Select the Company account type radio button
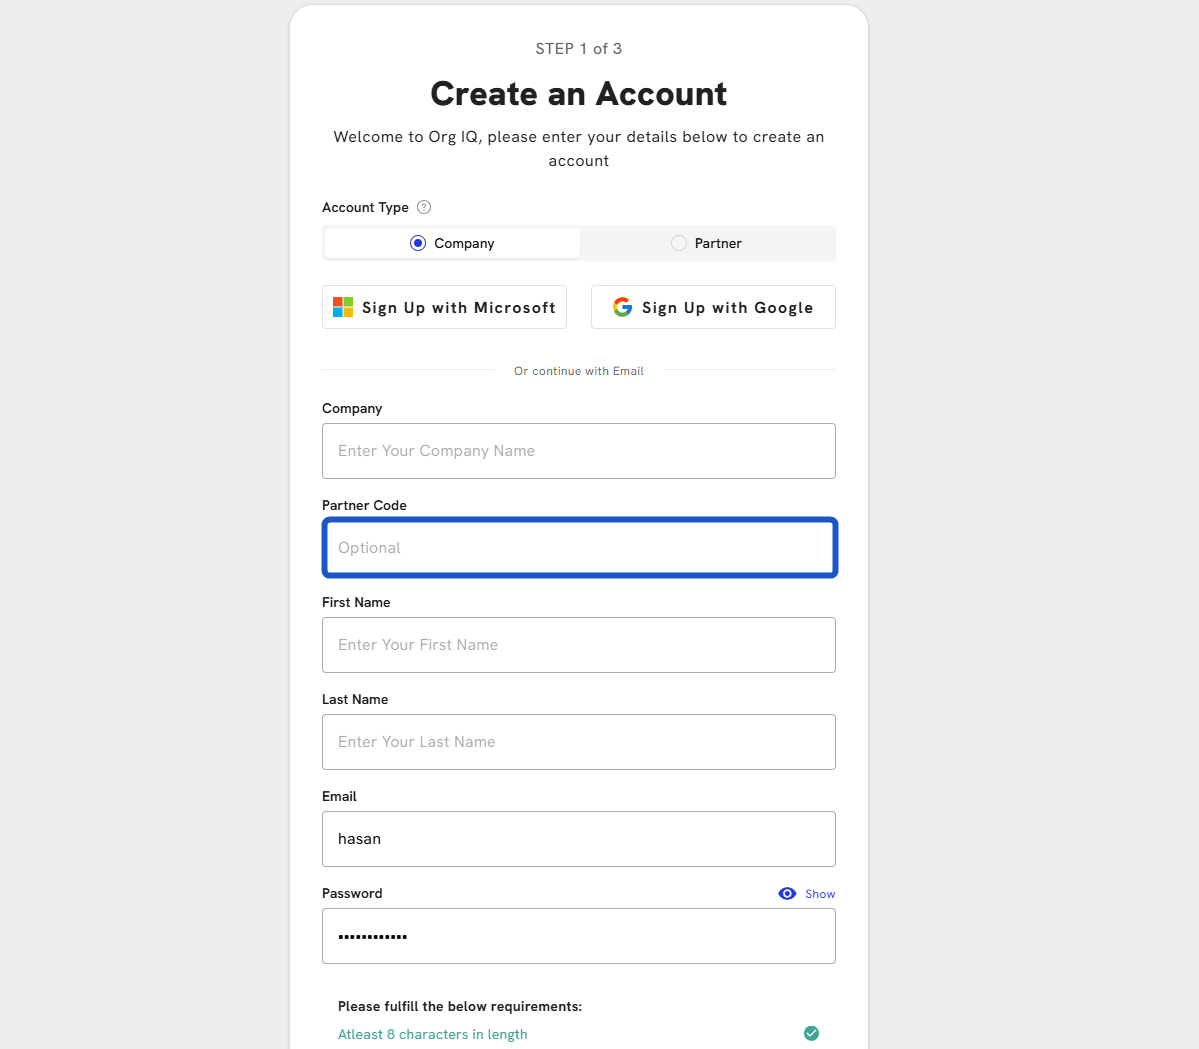 point(418,243)
